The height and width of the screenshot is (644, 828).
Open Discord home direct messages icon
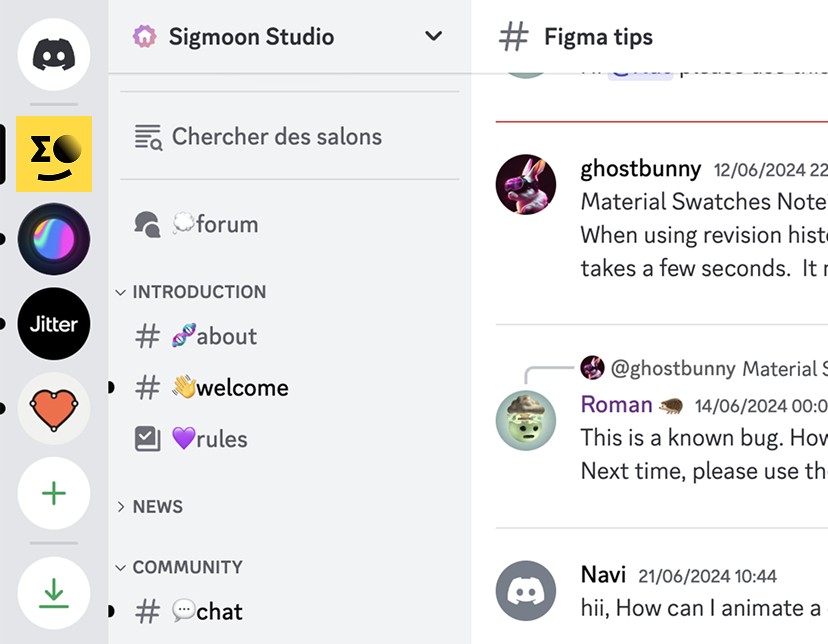(x=54, y=54)
